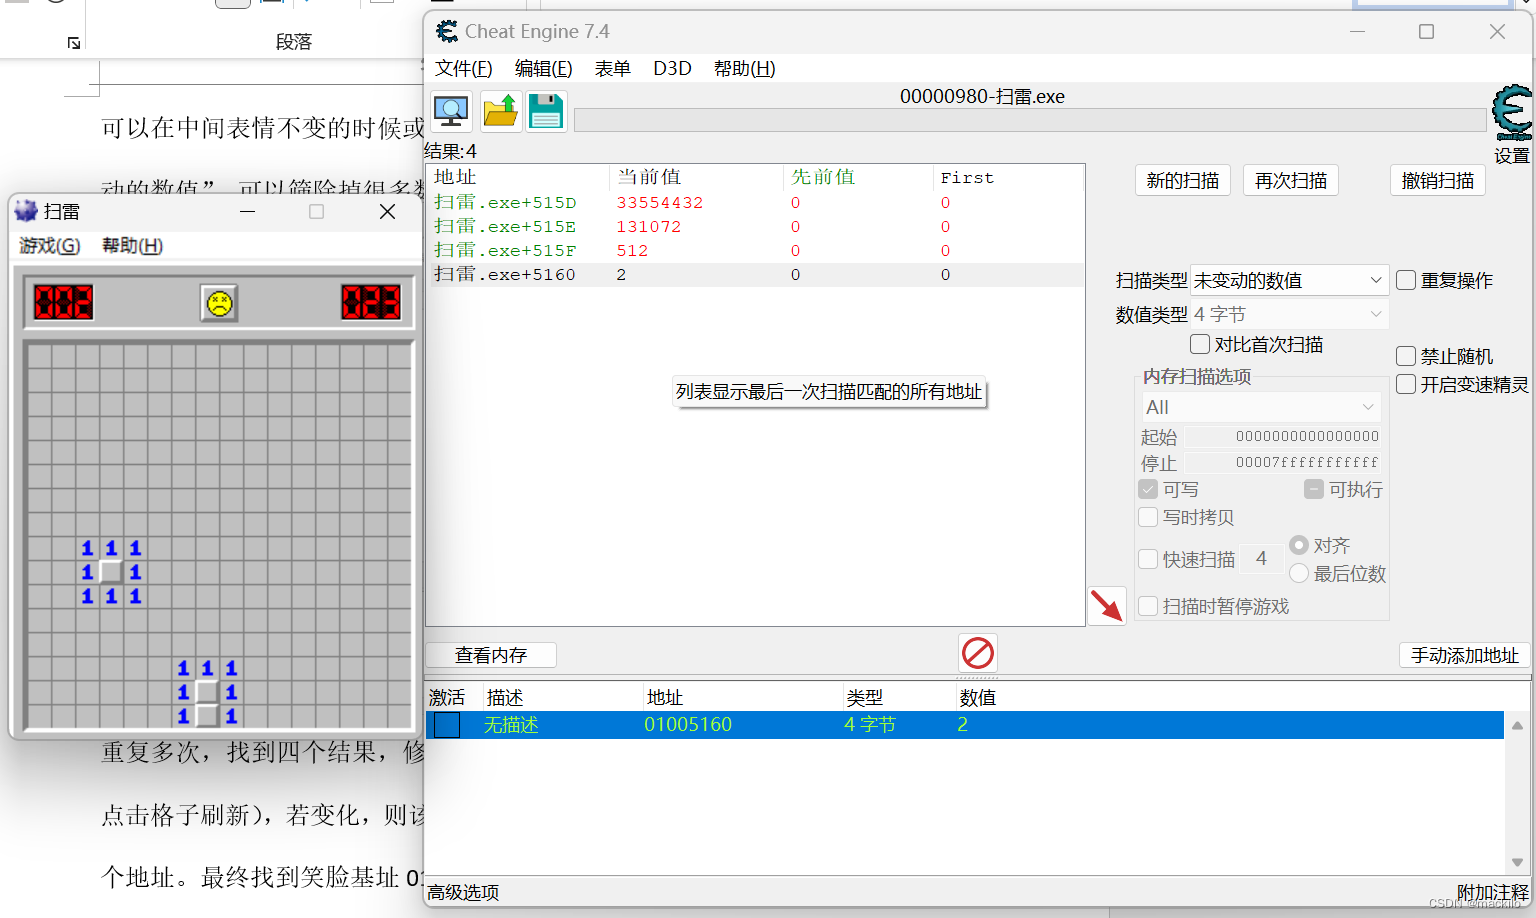
Task: Click the paragraph dialog launcher in Word
Action: click(74, 42)
